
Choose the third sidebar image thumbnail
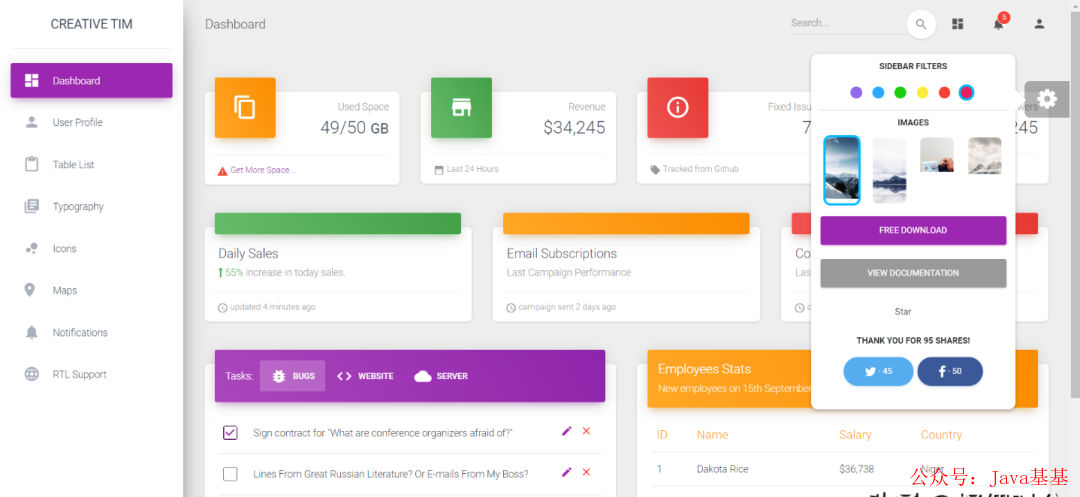click(x=937, y=155)
